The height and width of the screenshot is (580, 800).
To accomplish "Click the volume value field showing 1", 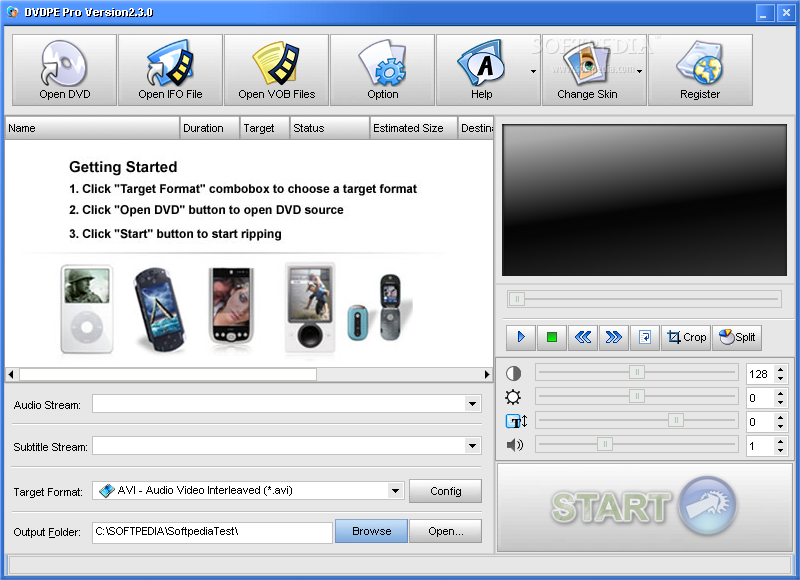I will tap(760, 446).
